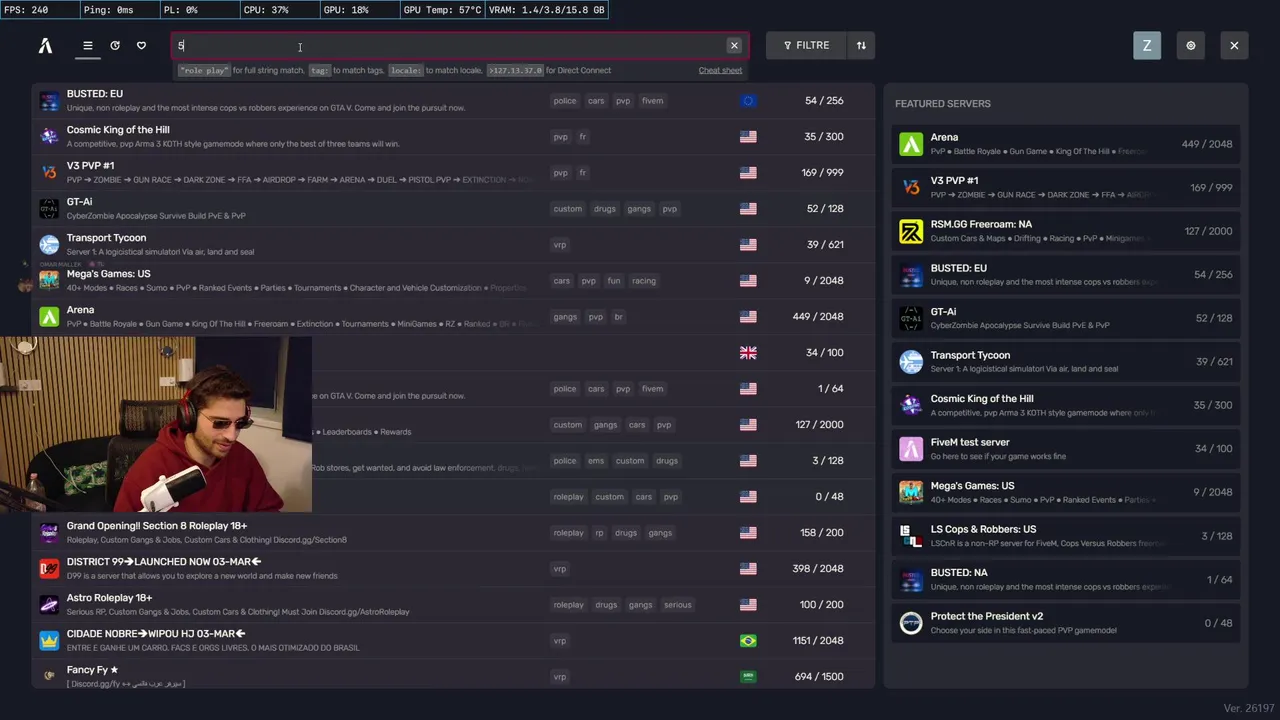The image size is (1280, 720).
Task: Click 'fivem' tag on BUSTED: EU row
Action: (652, 100)
